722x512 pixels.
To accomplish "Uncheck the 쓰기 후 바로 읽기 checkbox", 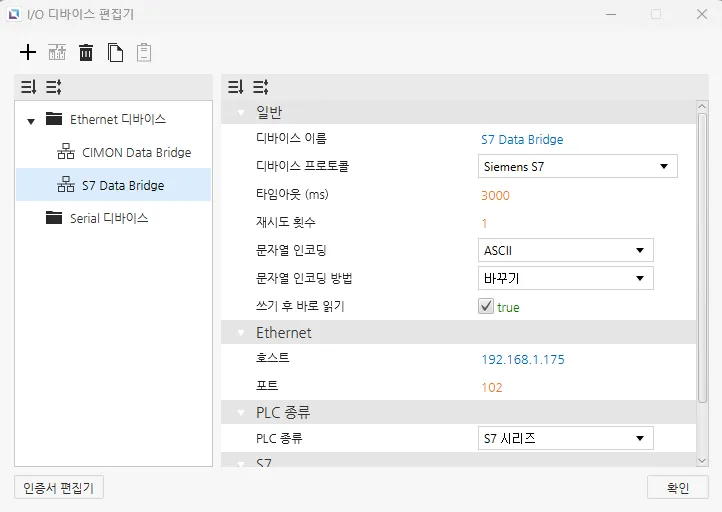I will click(x=486, y=307).
